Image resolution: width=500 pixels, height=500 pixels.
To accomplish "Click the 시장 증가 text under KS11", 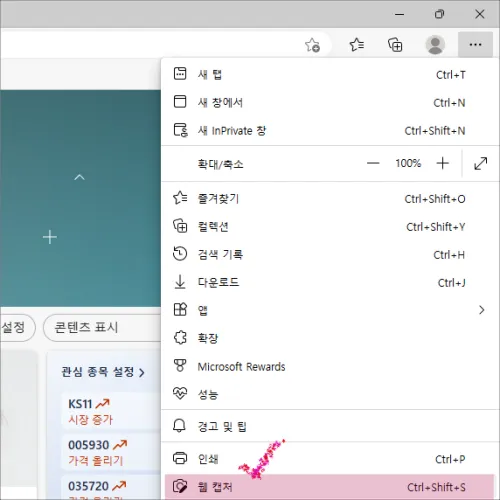I will coord(91,419).
